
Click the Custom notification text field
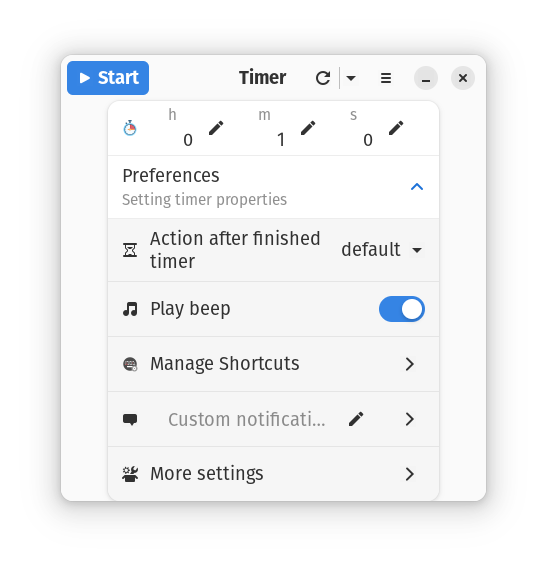246,419
